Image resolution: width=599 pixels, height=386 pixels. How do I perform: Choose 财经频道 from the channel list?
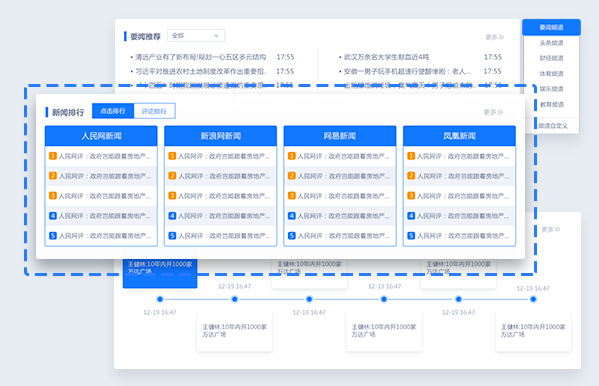(551, 58)
